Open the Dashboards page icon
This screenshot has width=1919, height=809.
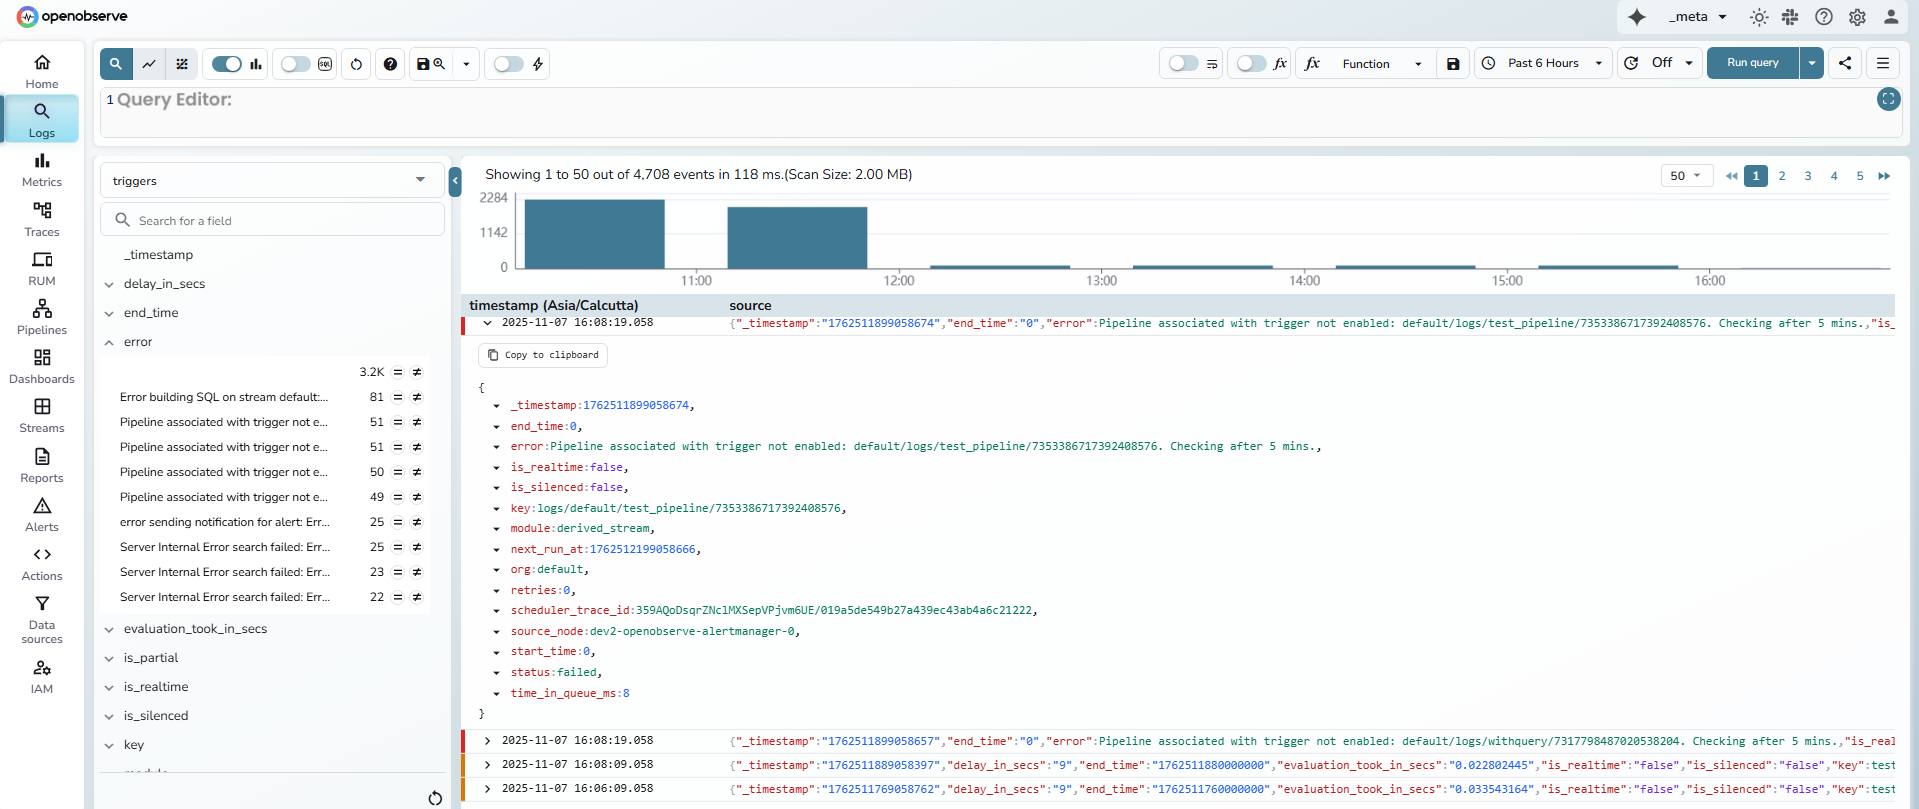(x=42, y=358)
